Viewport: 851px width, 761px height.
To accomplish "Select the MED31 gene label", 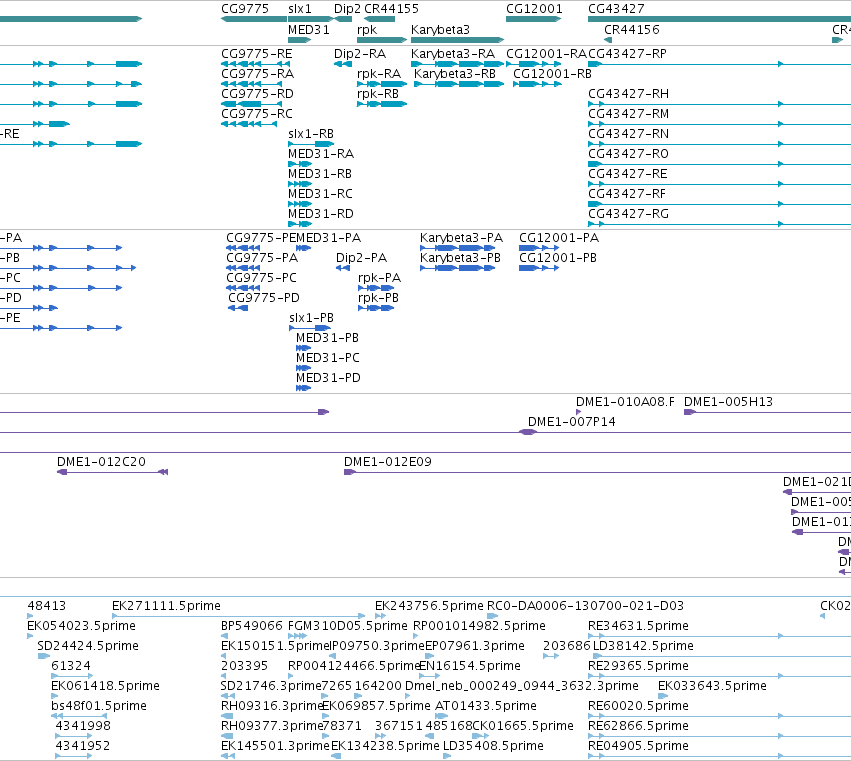I will [309, 30].
